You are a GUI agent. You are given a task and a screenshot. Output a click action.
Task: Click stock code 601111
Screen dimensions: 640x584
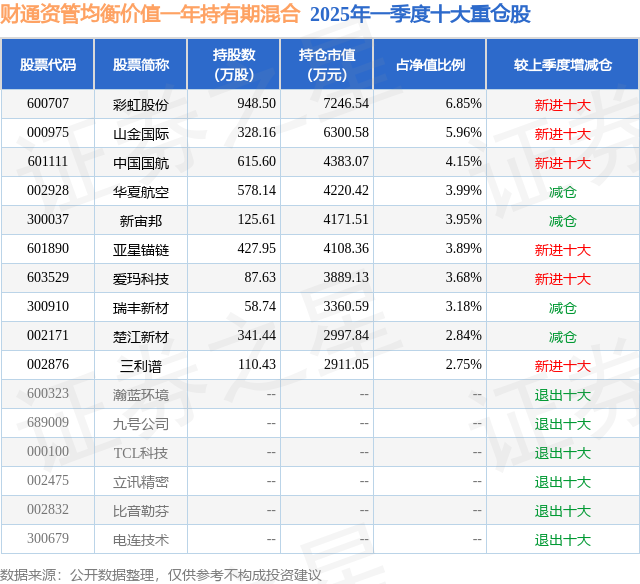pos(48,162)
